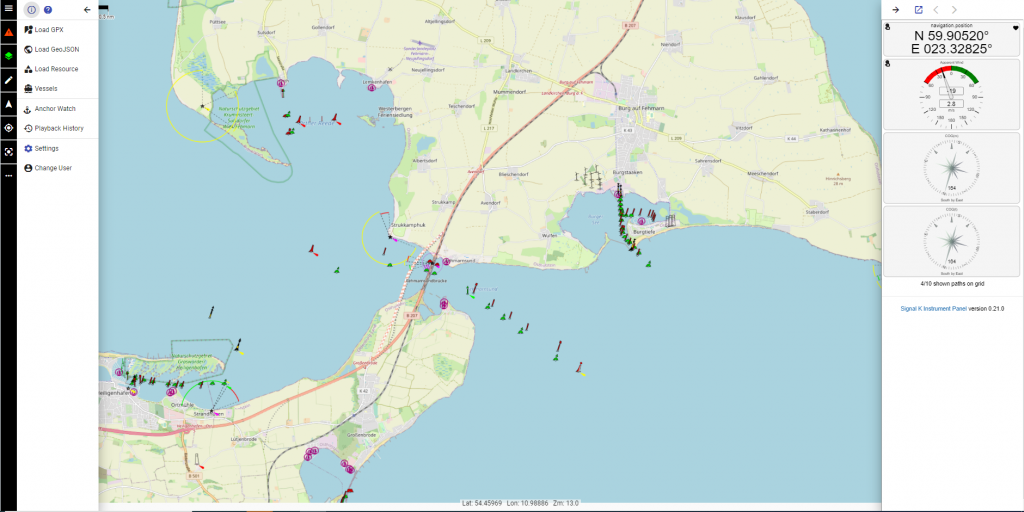Open the blue help question mark icon
Image resolution: width=1024 pixels, height=512 pixels.
pos(48,10)
